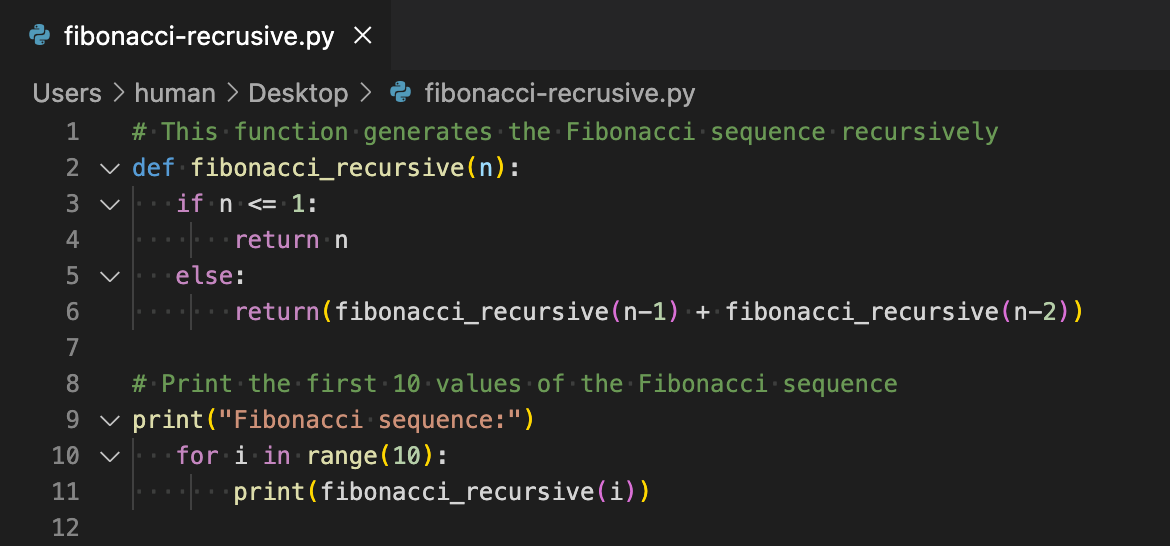
Task: Place cursor on the "return n" statement
Action: (x=291, y=240)
